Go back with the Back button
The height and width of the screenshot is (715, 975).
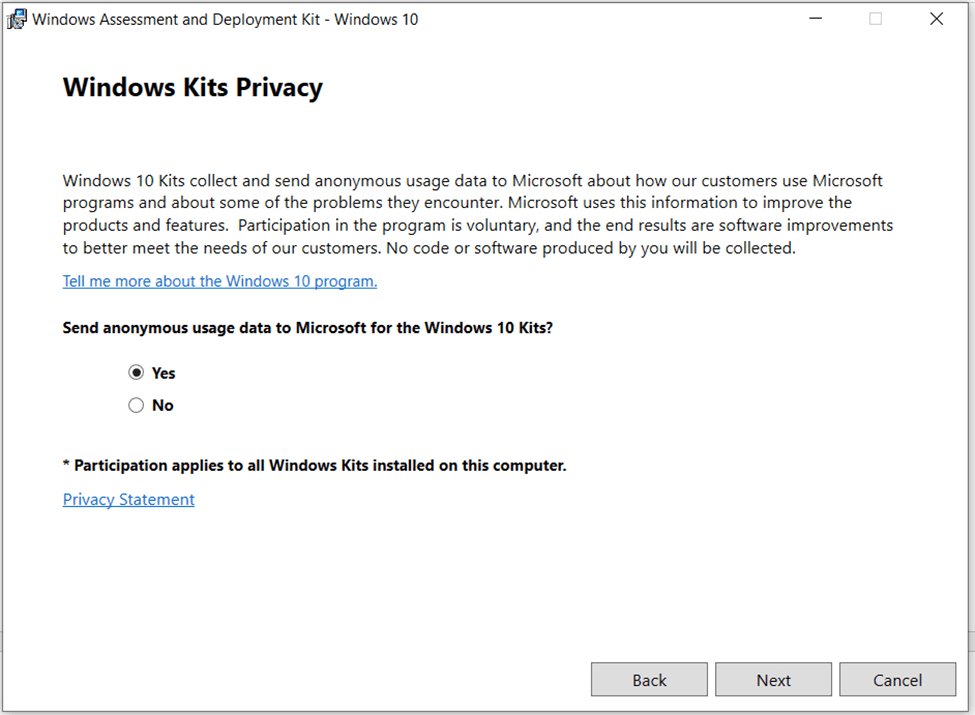[649, 680]
